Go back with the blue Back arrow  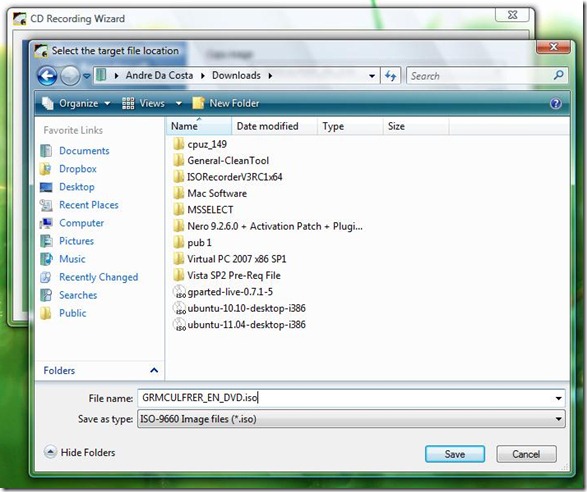[x=47, y=76]
